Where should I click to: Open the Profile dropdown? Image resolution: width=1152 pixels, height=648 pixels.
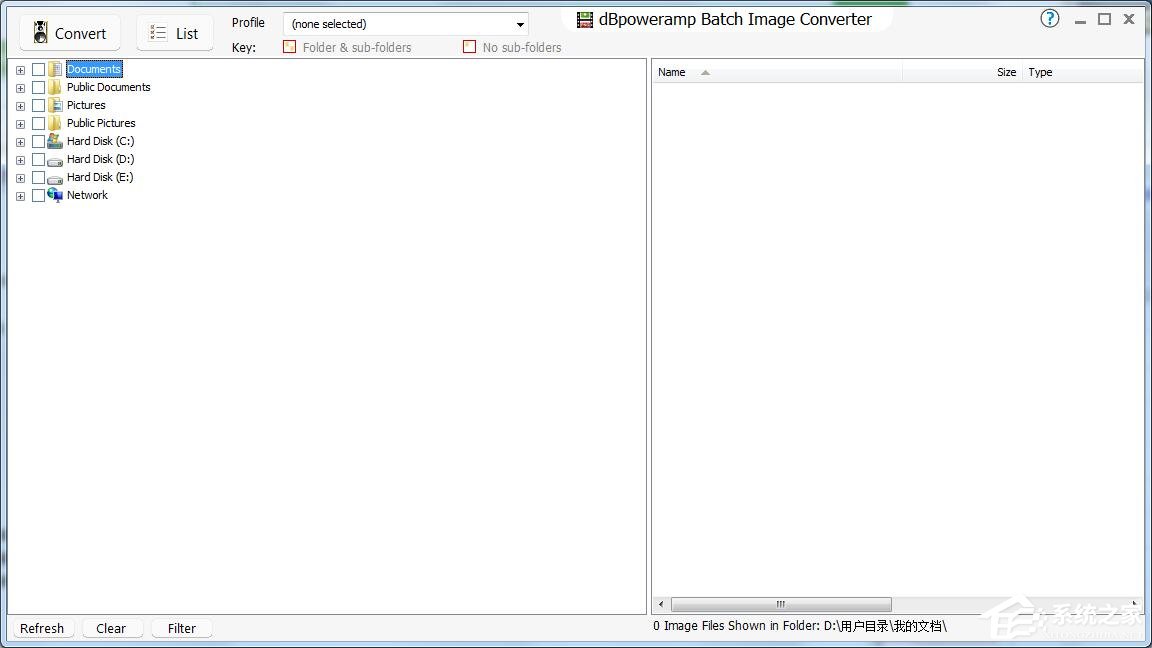[x=406, y=24]
